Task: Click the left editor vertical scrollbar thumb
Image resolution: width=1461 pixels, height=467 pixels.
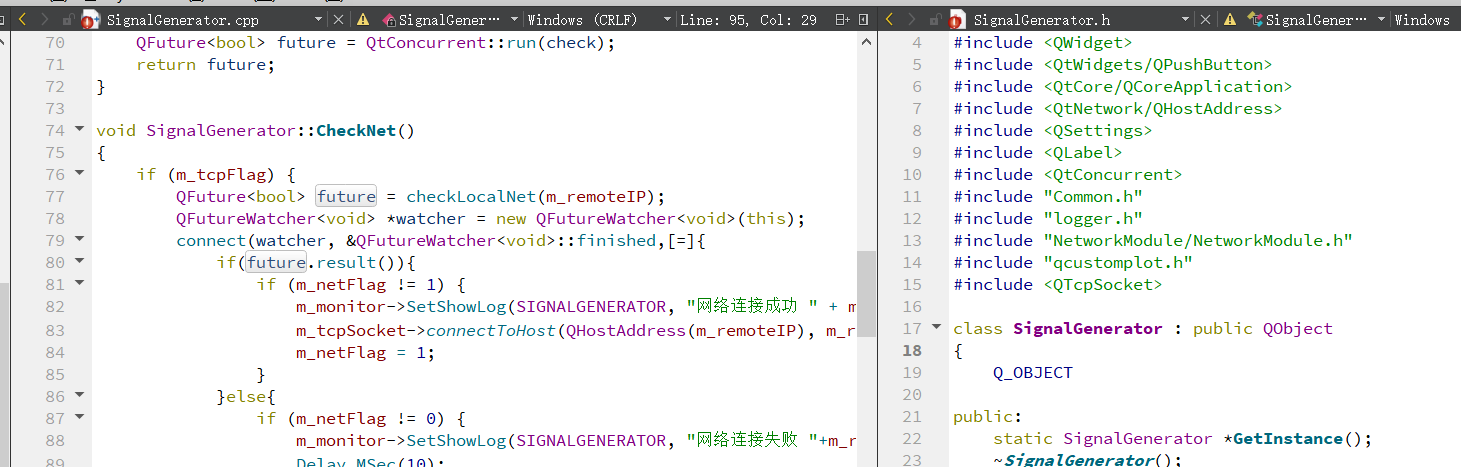Action: [x=866, y=280]
